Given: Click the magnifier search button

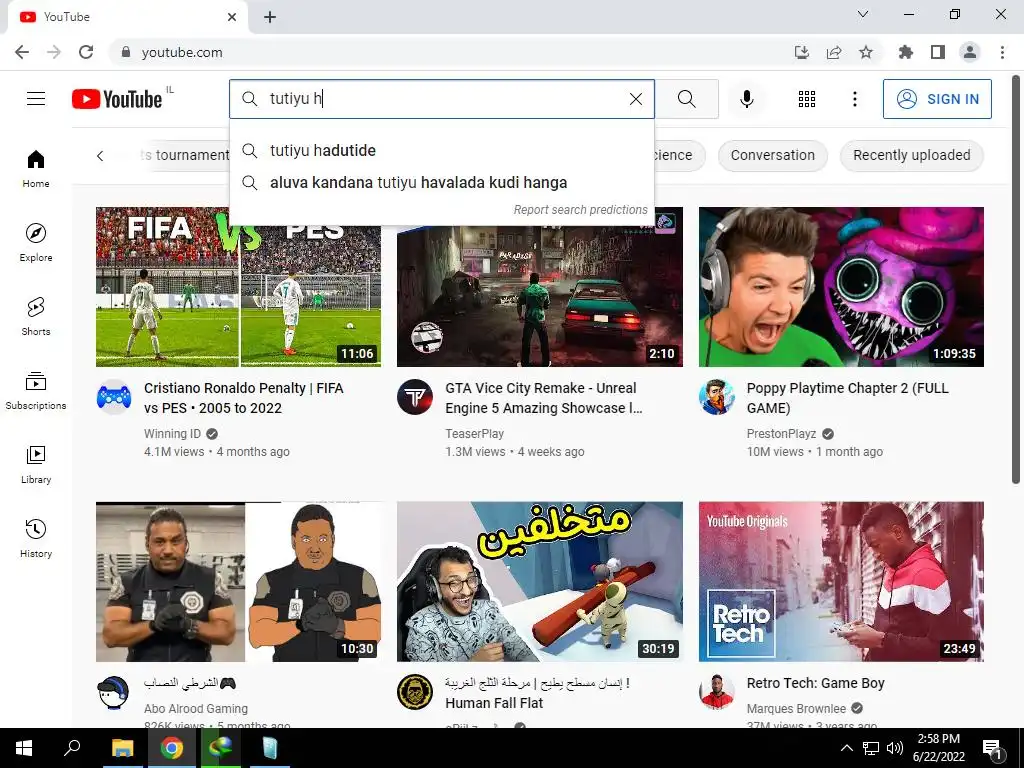Looking at the screenshot, I should pyautogui.click(x=686, y=99).
